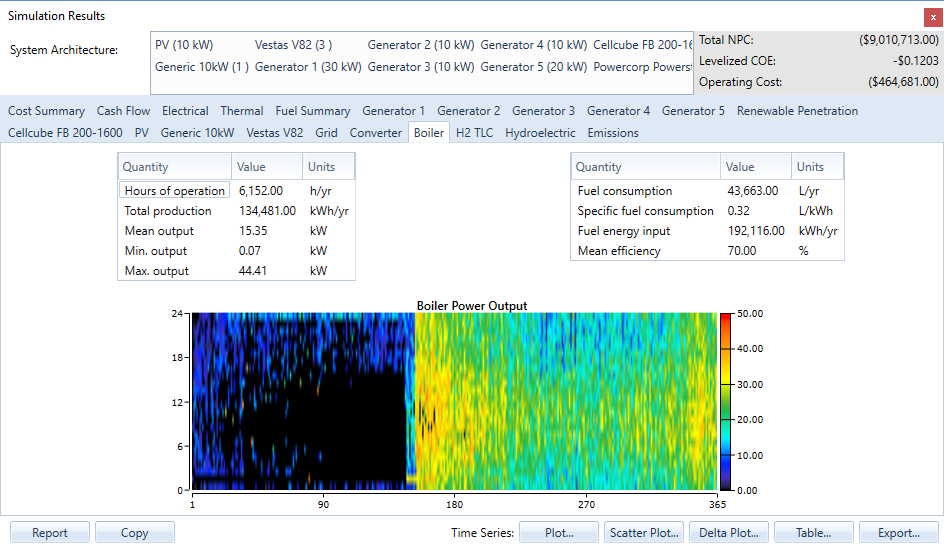Screen dimensions: 944x548
Task: Switch to the Cash Flow tab
Action: pyautogui.click(x=123, y=111)
